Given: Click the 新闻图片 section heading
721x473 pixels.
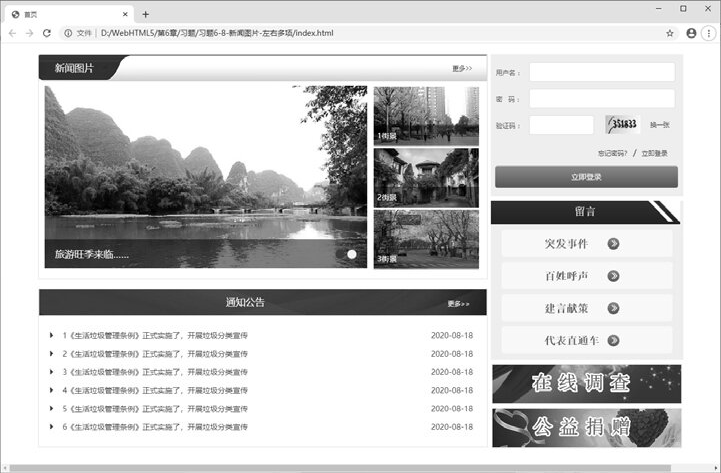Looking at the screenshot, I should (74, 68).
